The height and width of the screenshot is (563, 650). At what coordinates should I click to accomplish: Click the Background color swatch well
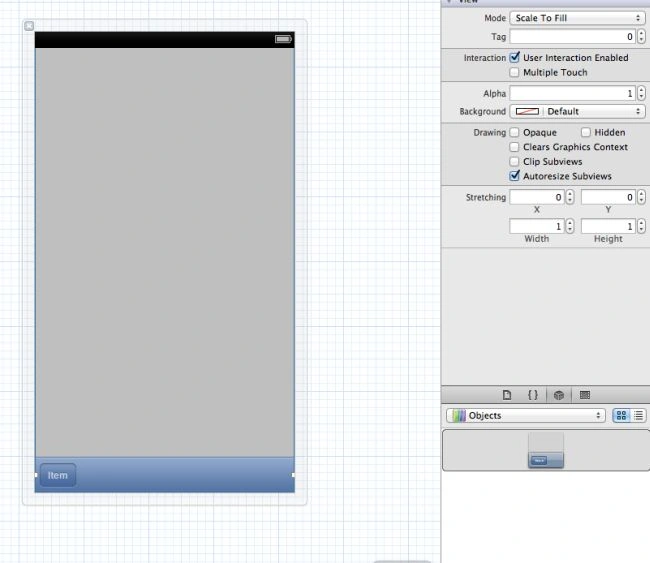527,112
